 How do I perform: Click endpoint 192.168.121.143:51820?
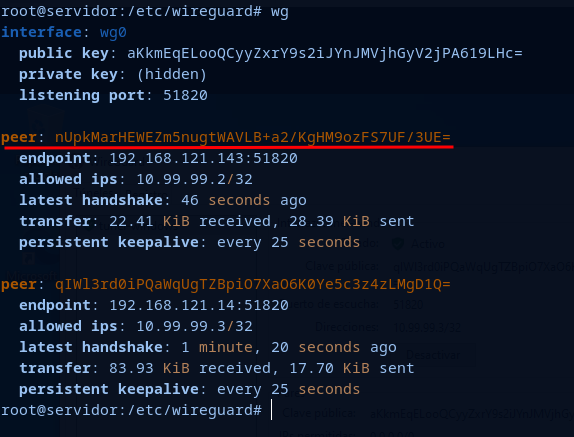point(204,158)
